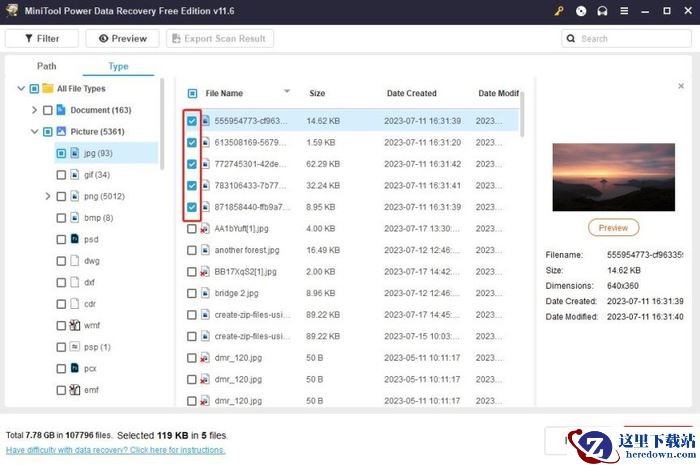Check the AA1bYuft[1].jpg checkbox

tap(192, 228)
